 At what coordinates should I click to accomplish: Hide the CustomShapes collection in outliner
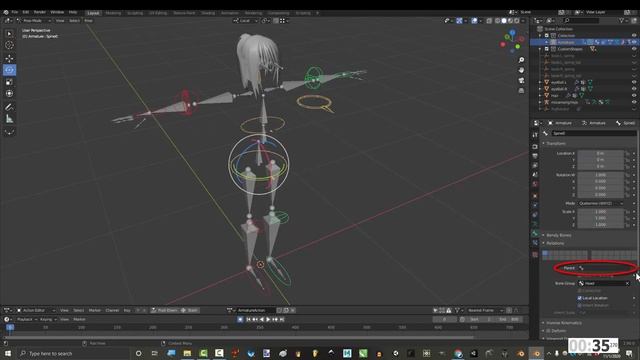[634, 49]
